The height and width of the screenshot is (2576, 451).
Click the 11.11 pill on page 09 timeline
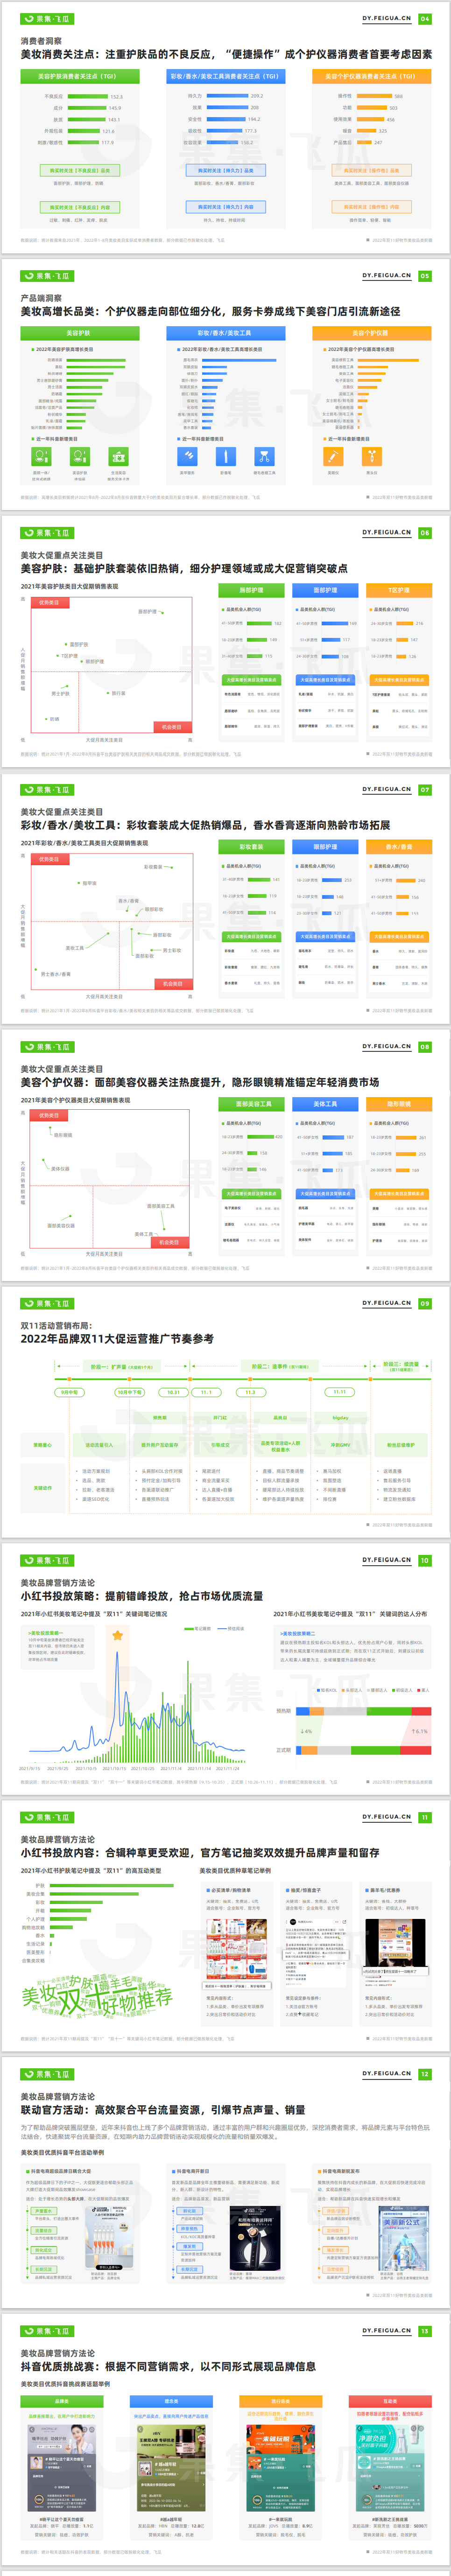click(340, 1392)
